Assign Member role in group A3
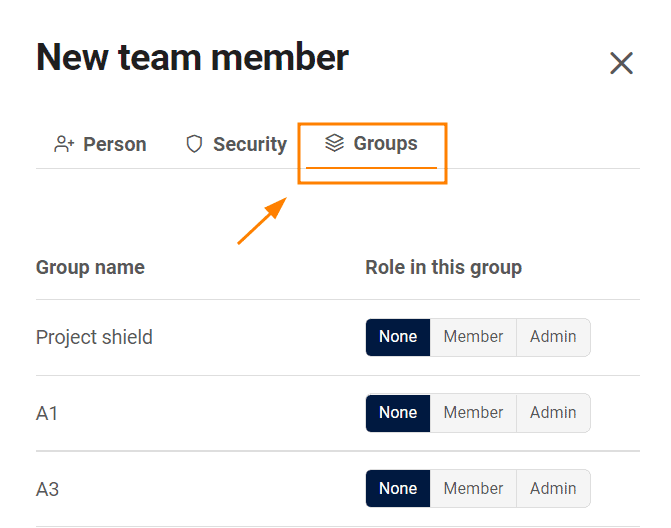This screenshot has width=671, height=528. coord(473,489)
